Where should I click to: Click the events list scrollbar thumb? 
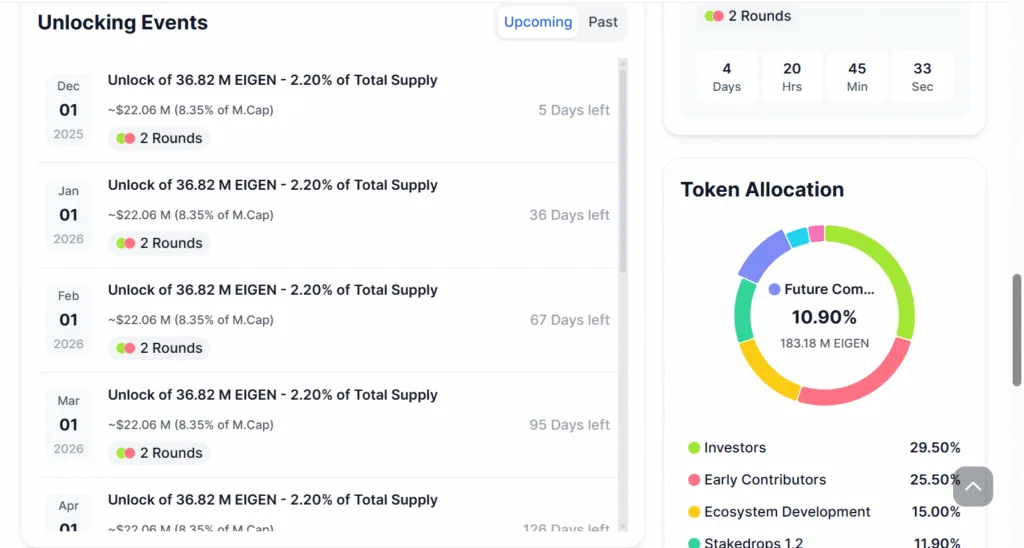tap(623, 171)
